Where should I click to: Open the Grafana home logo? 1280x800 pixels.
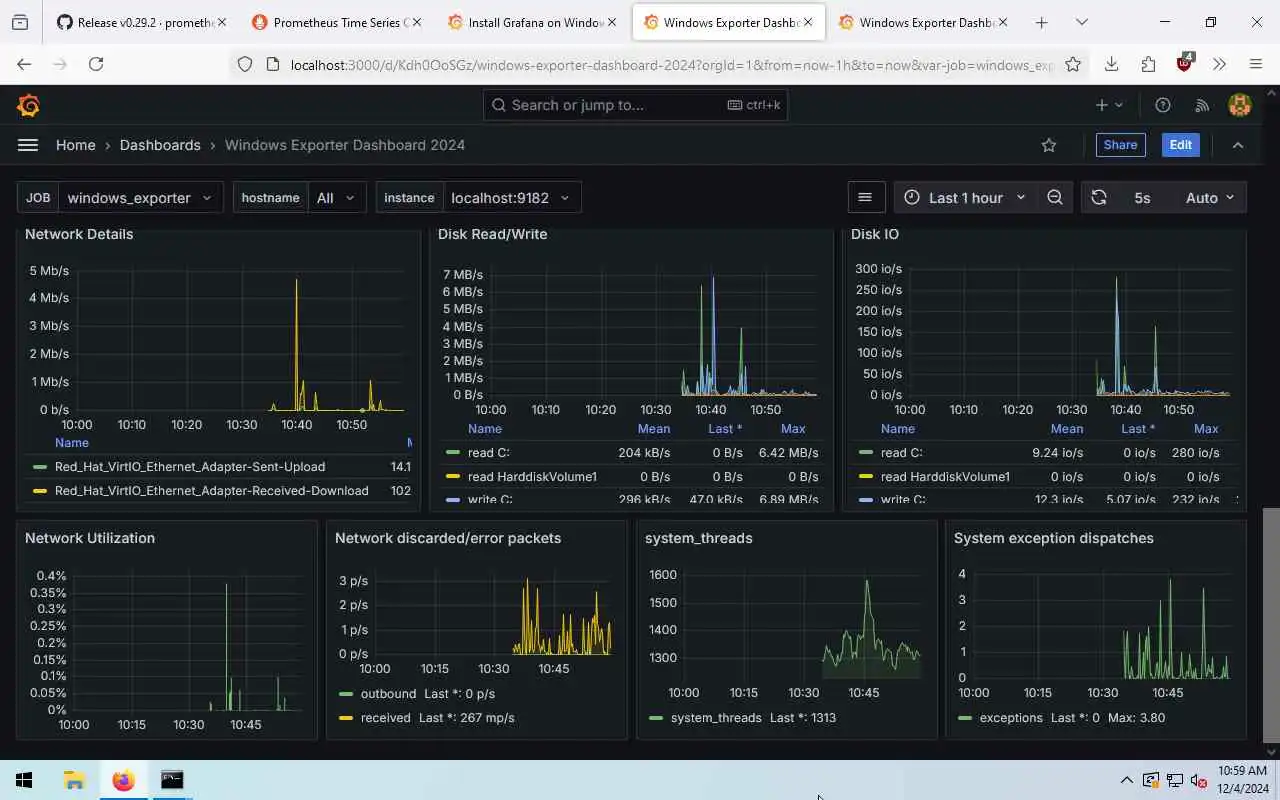[29, 105]
